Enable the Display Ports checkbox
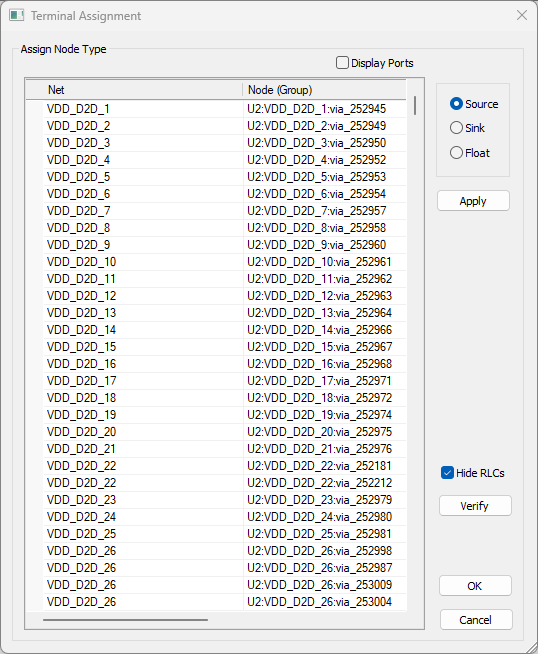The width and height of the screenshot is (538, 654). pos(342,63)
